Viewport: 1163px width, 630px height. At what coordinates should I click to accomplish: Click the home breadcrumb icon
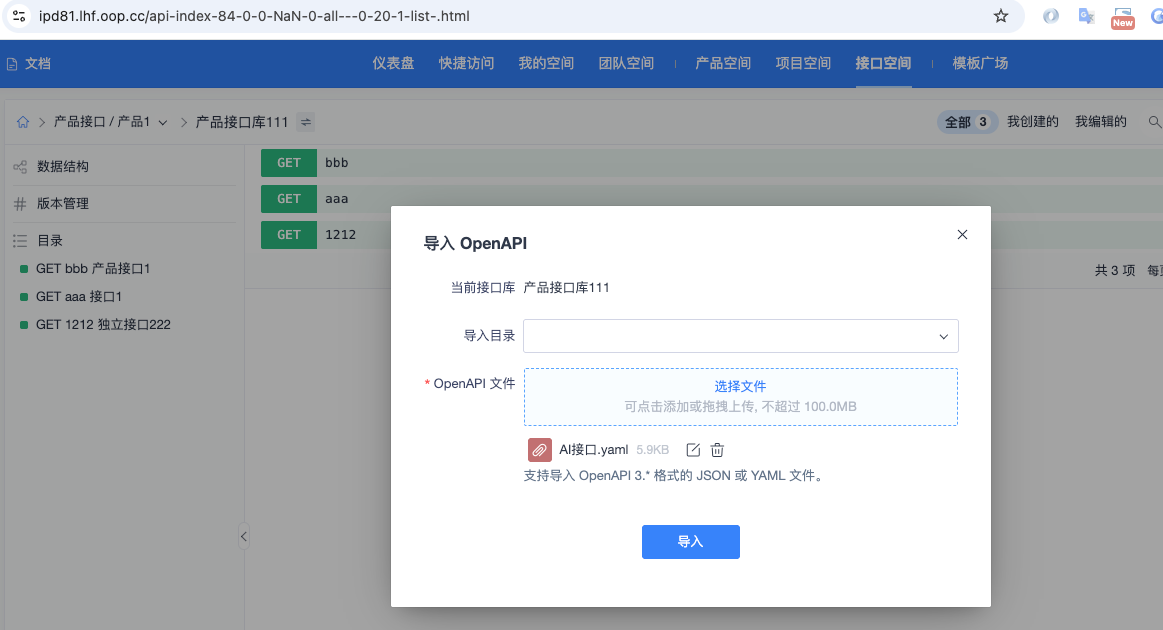point(23,122)
